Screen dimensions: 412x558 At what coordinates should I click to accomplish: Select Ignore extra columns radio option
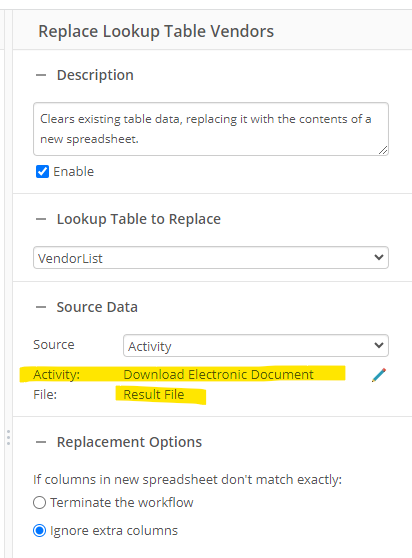tap(39, 531)
